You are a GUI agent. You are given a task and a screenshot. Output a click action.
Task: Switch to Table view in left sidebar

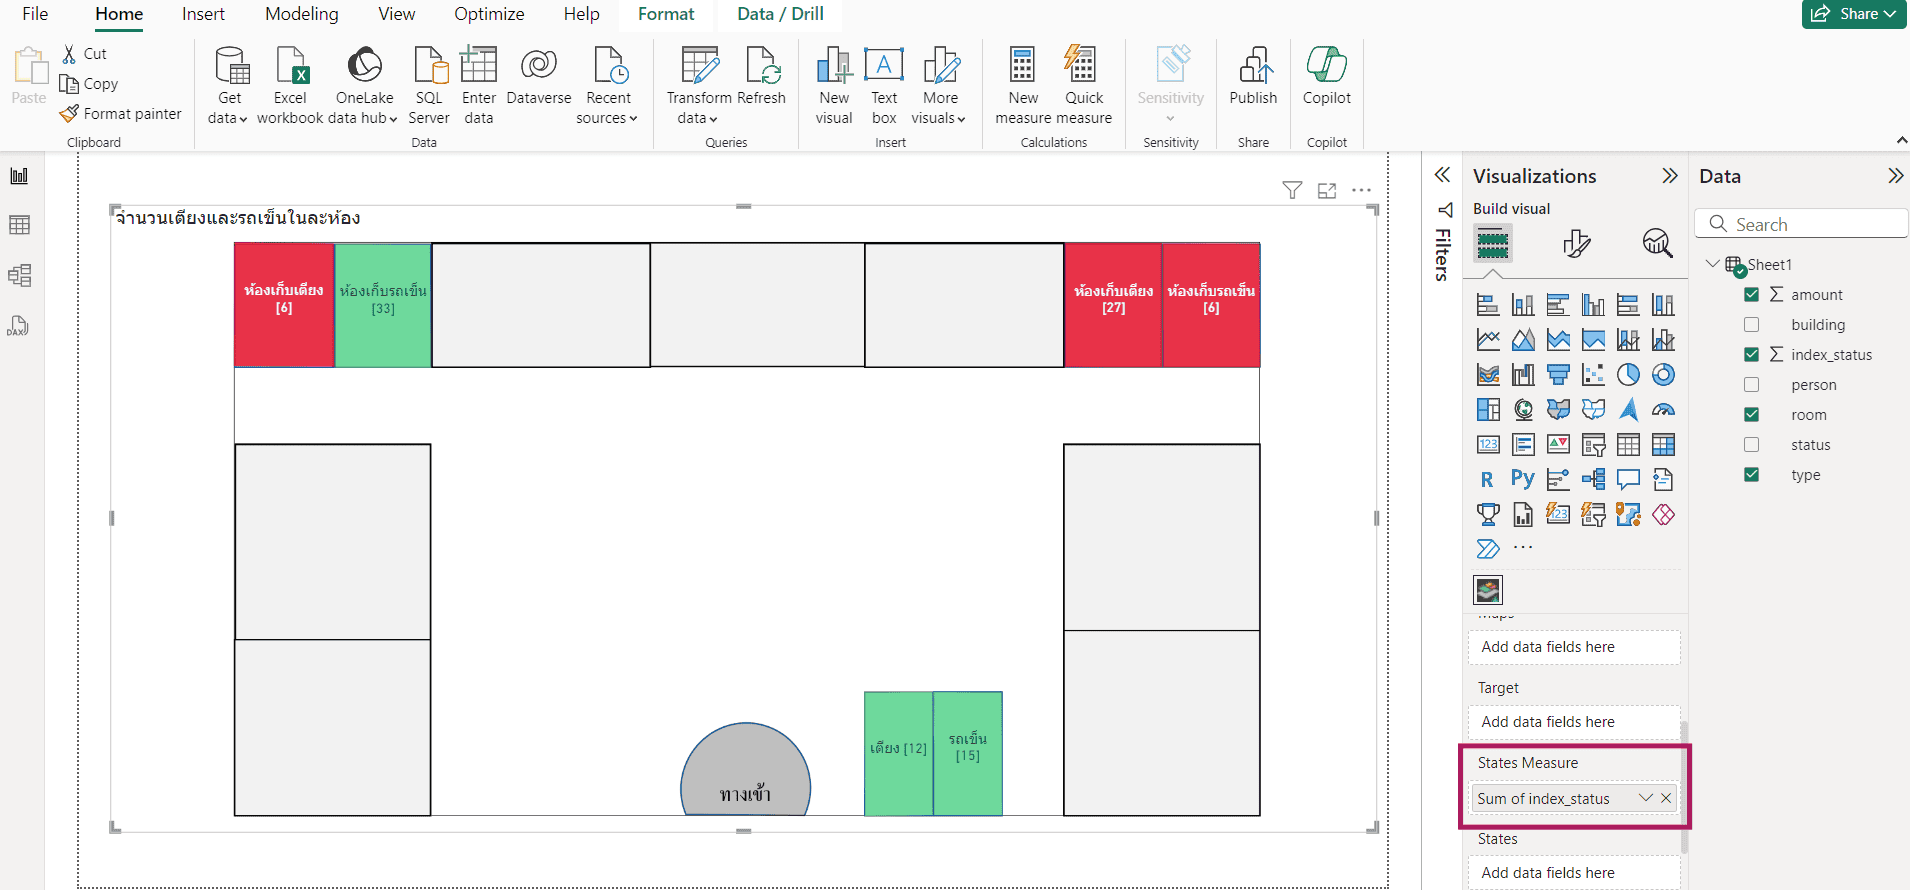coord(19,225)
